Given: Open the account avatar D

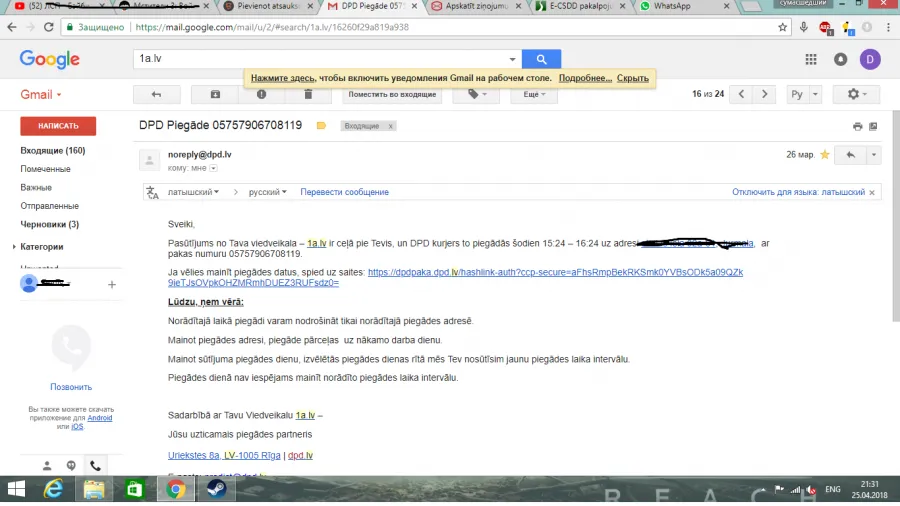Looking at the screenshot, I should (870, 59).
